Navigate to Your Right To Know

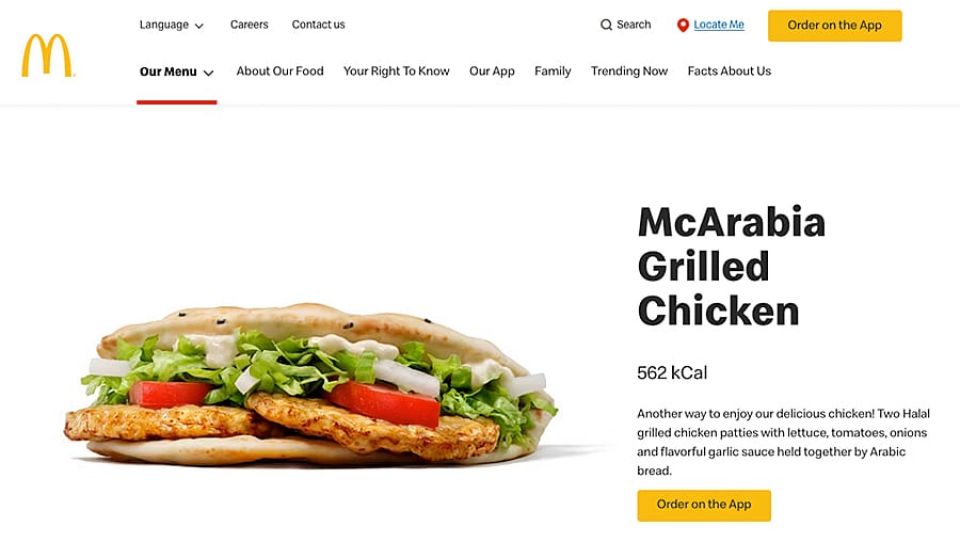[396, 71]
